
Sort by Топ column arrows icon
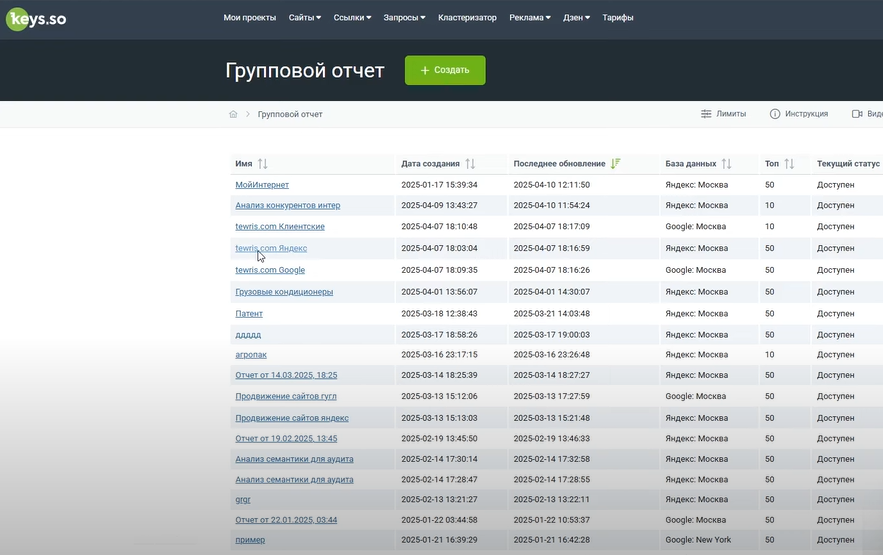pyautogui.click(x=789, y=163)
